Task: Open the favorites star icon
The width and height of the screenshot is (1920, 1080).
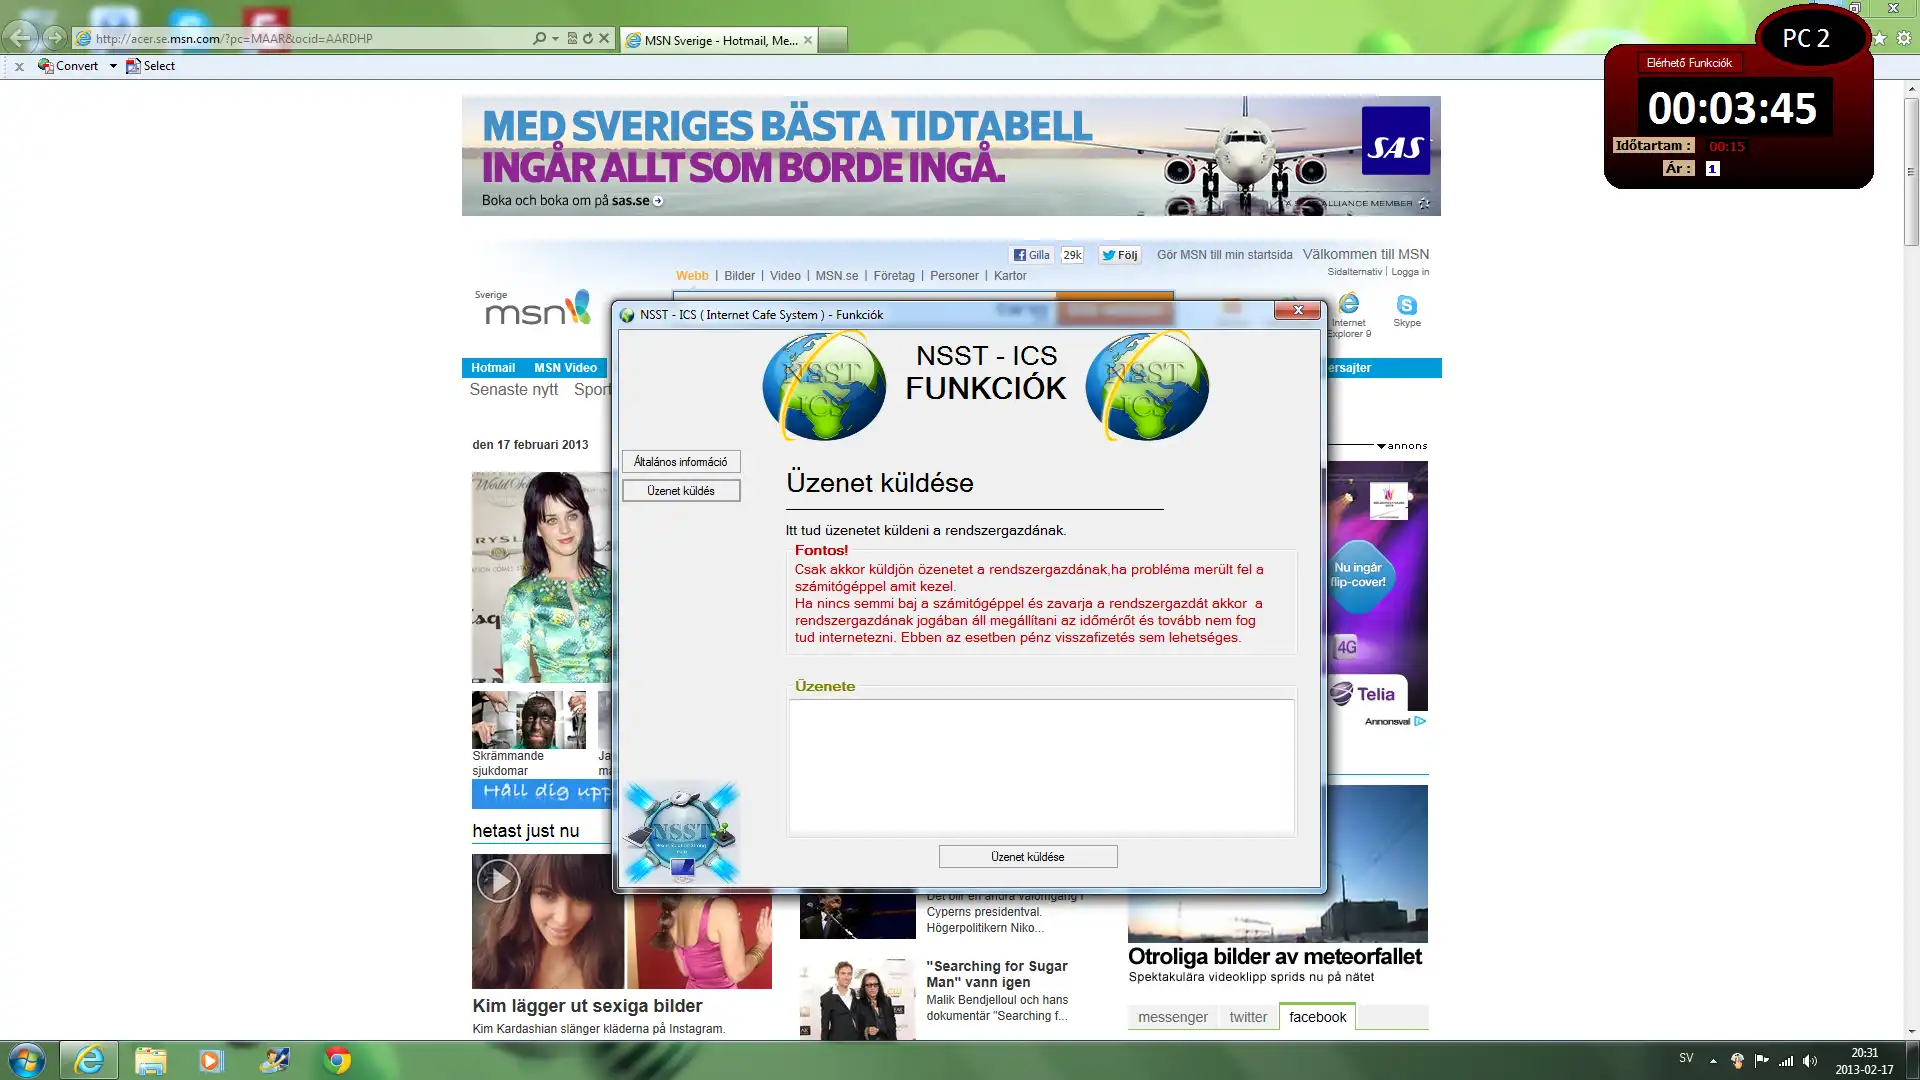Action: coord(1880,38)
